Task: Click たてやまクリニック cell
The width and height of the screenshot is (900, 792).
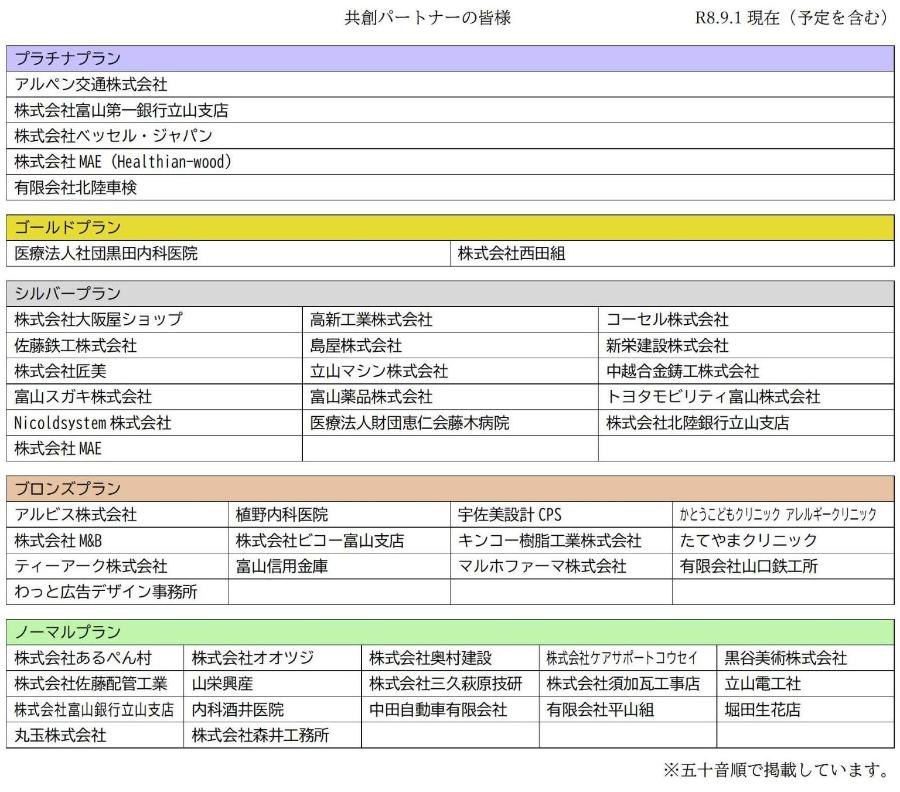Action: tap(783, 541)
